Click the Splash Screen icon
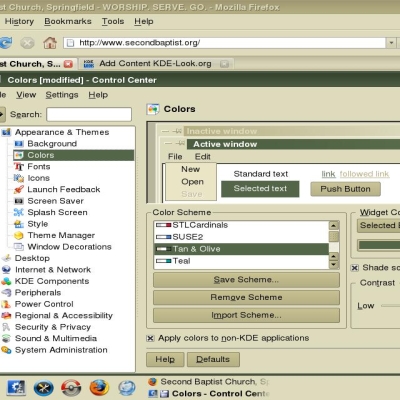Image resolution: width=400 pixels, height=400 pixels. point(19,212)
